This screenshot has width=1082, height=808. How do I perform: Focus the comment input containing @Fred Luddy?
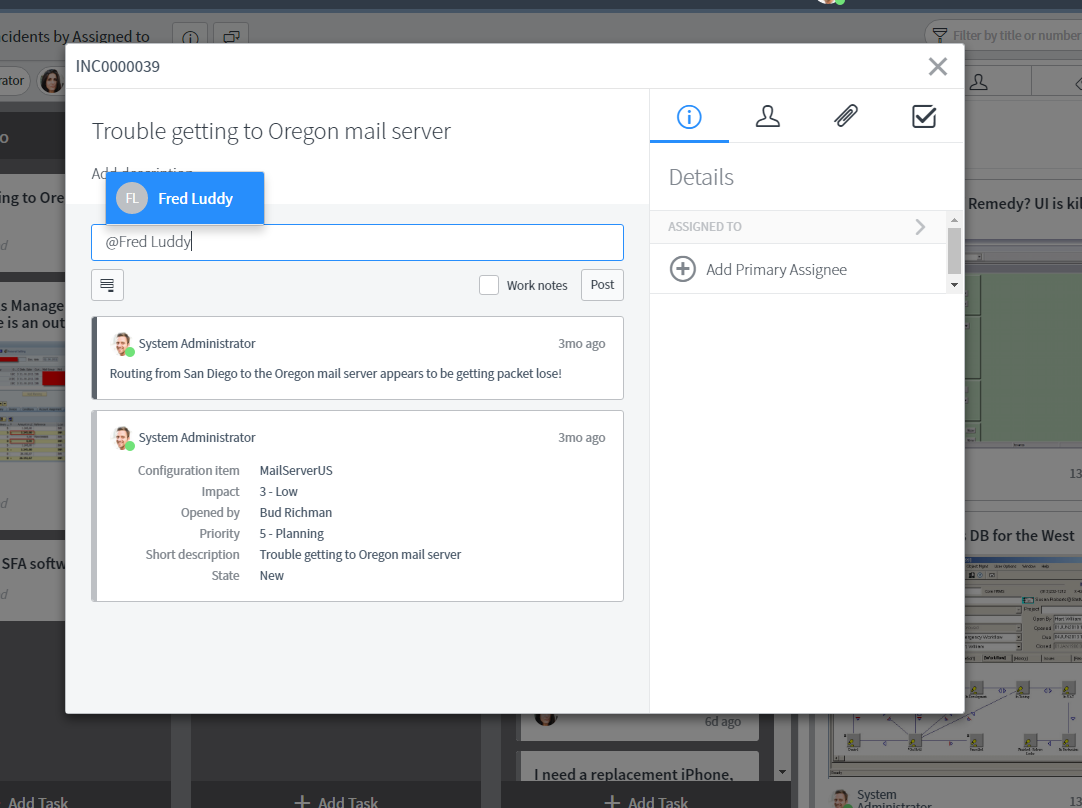(357, 242)
